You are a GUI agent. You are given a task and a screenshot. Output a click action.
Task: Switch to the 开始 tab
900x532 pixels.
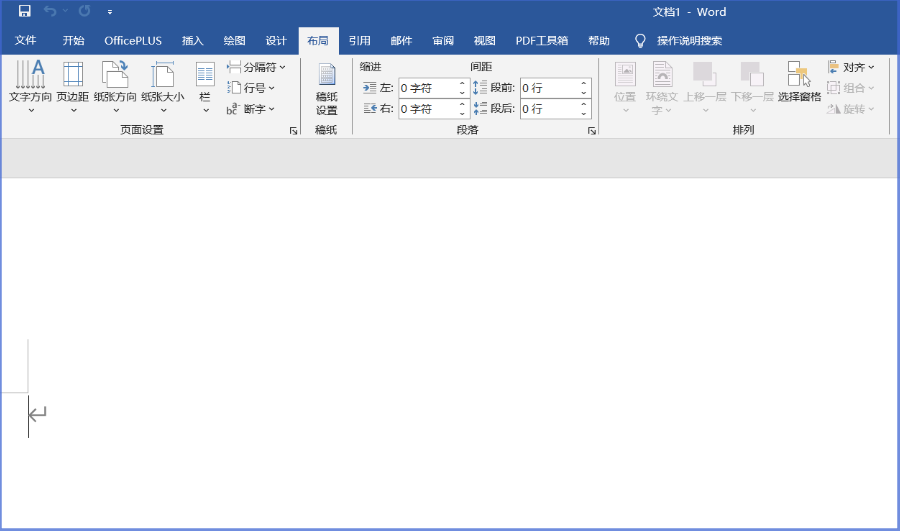[x=73, y=41]
